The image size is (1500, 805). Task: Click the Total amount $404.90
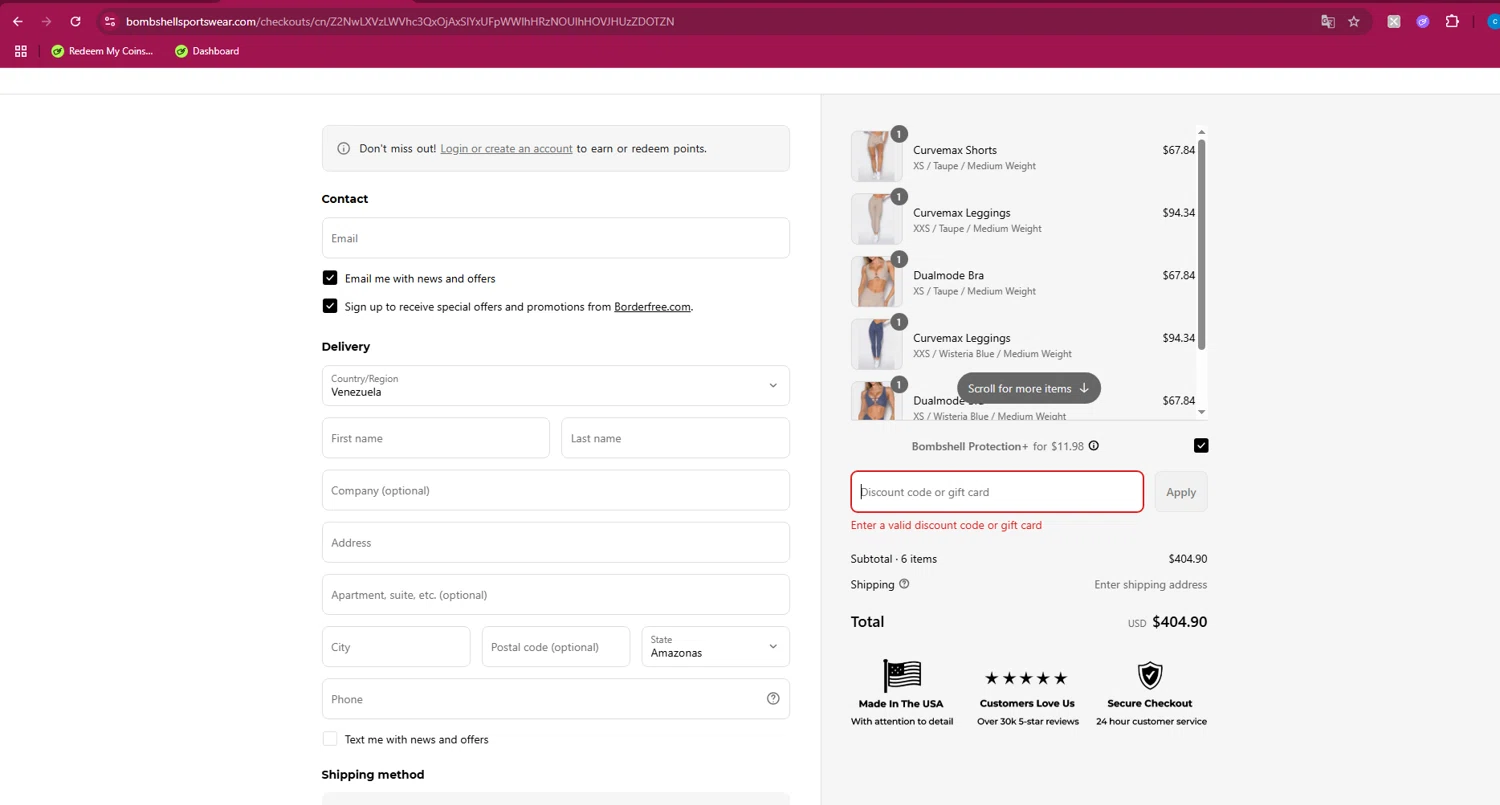1180,622
